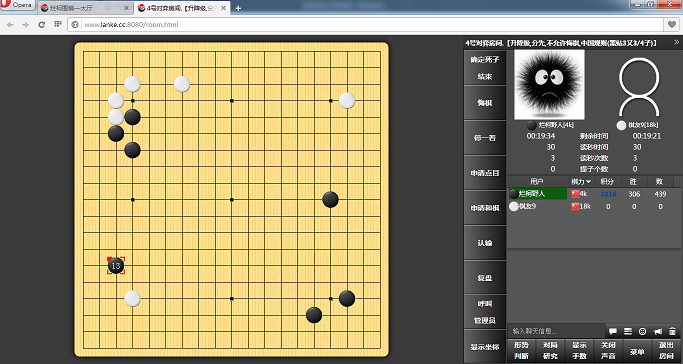This screenshot has width=683, height=364.
Task: Toggle 关闭声音 sound off
Action: coord(608,351)
